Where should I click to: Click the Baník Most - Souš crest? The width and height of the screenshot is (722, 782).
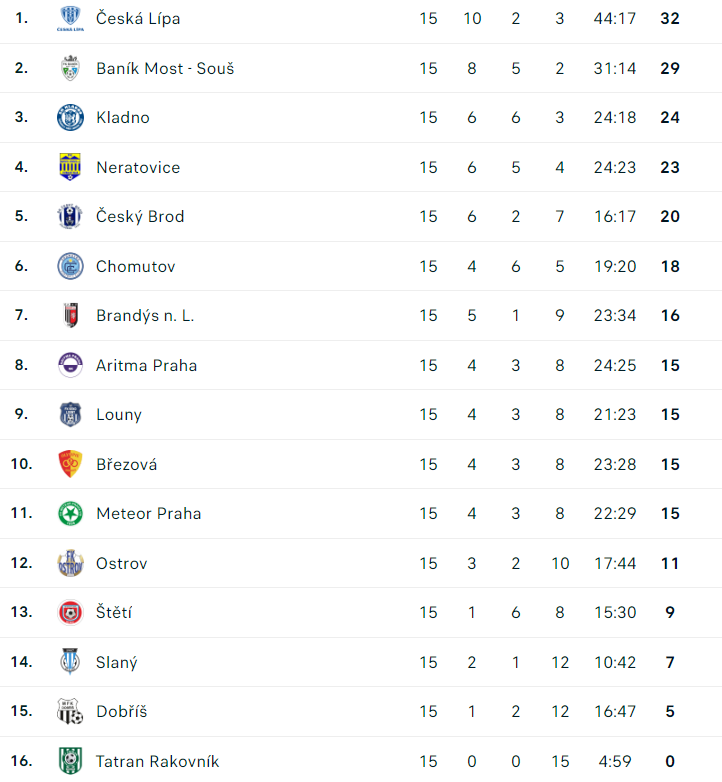point(70,68)
